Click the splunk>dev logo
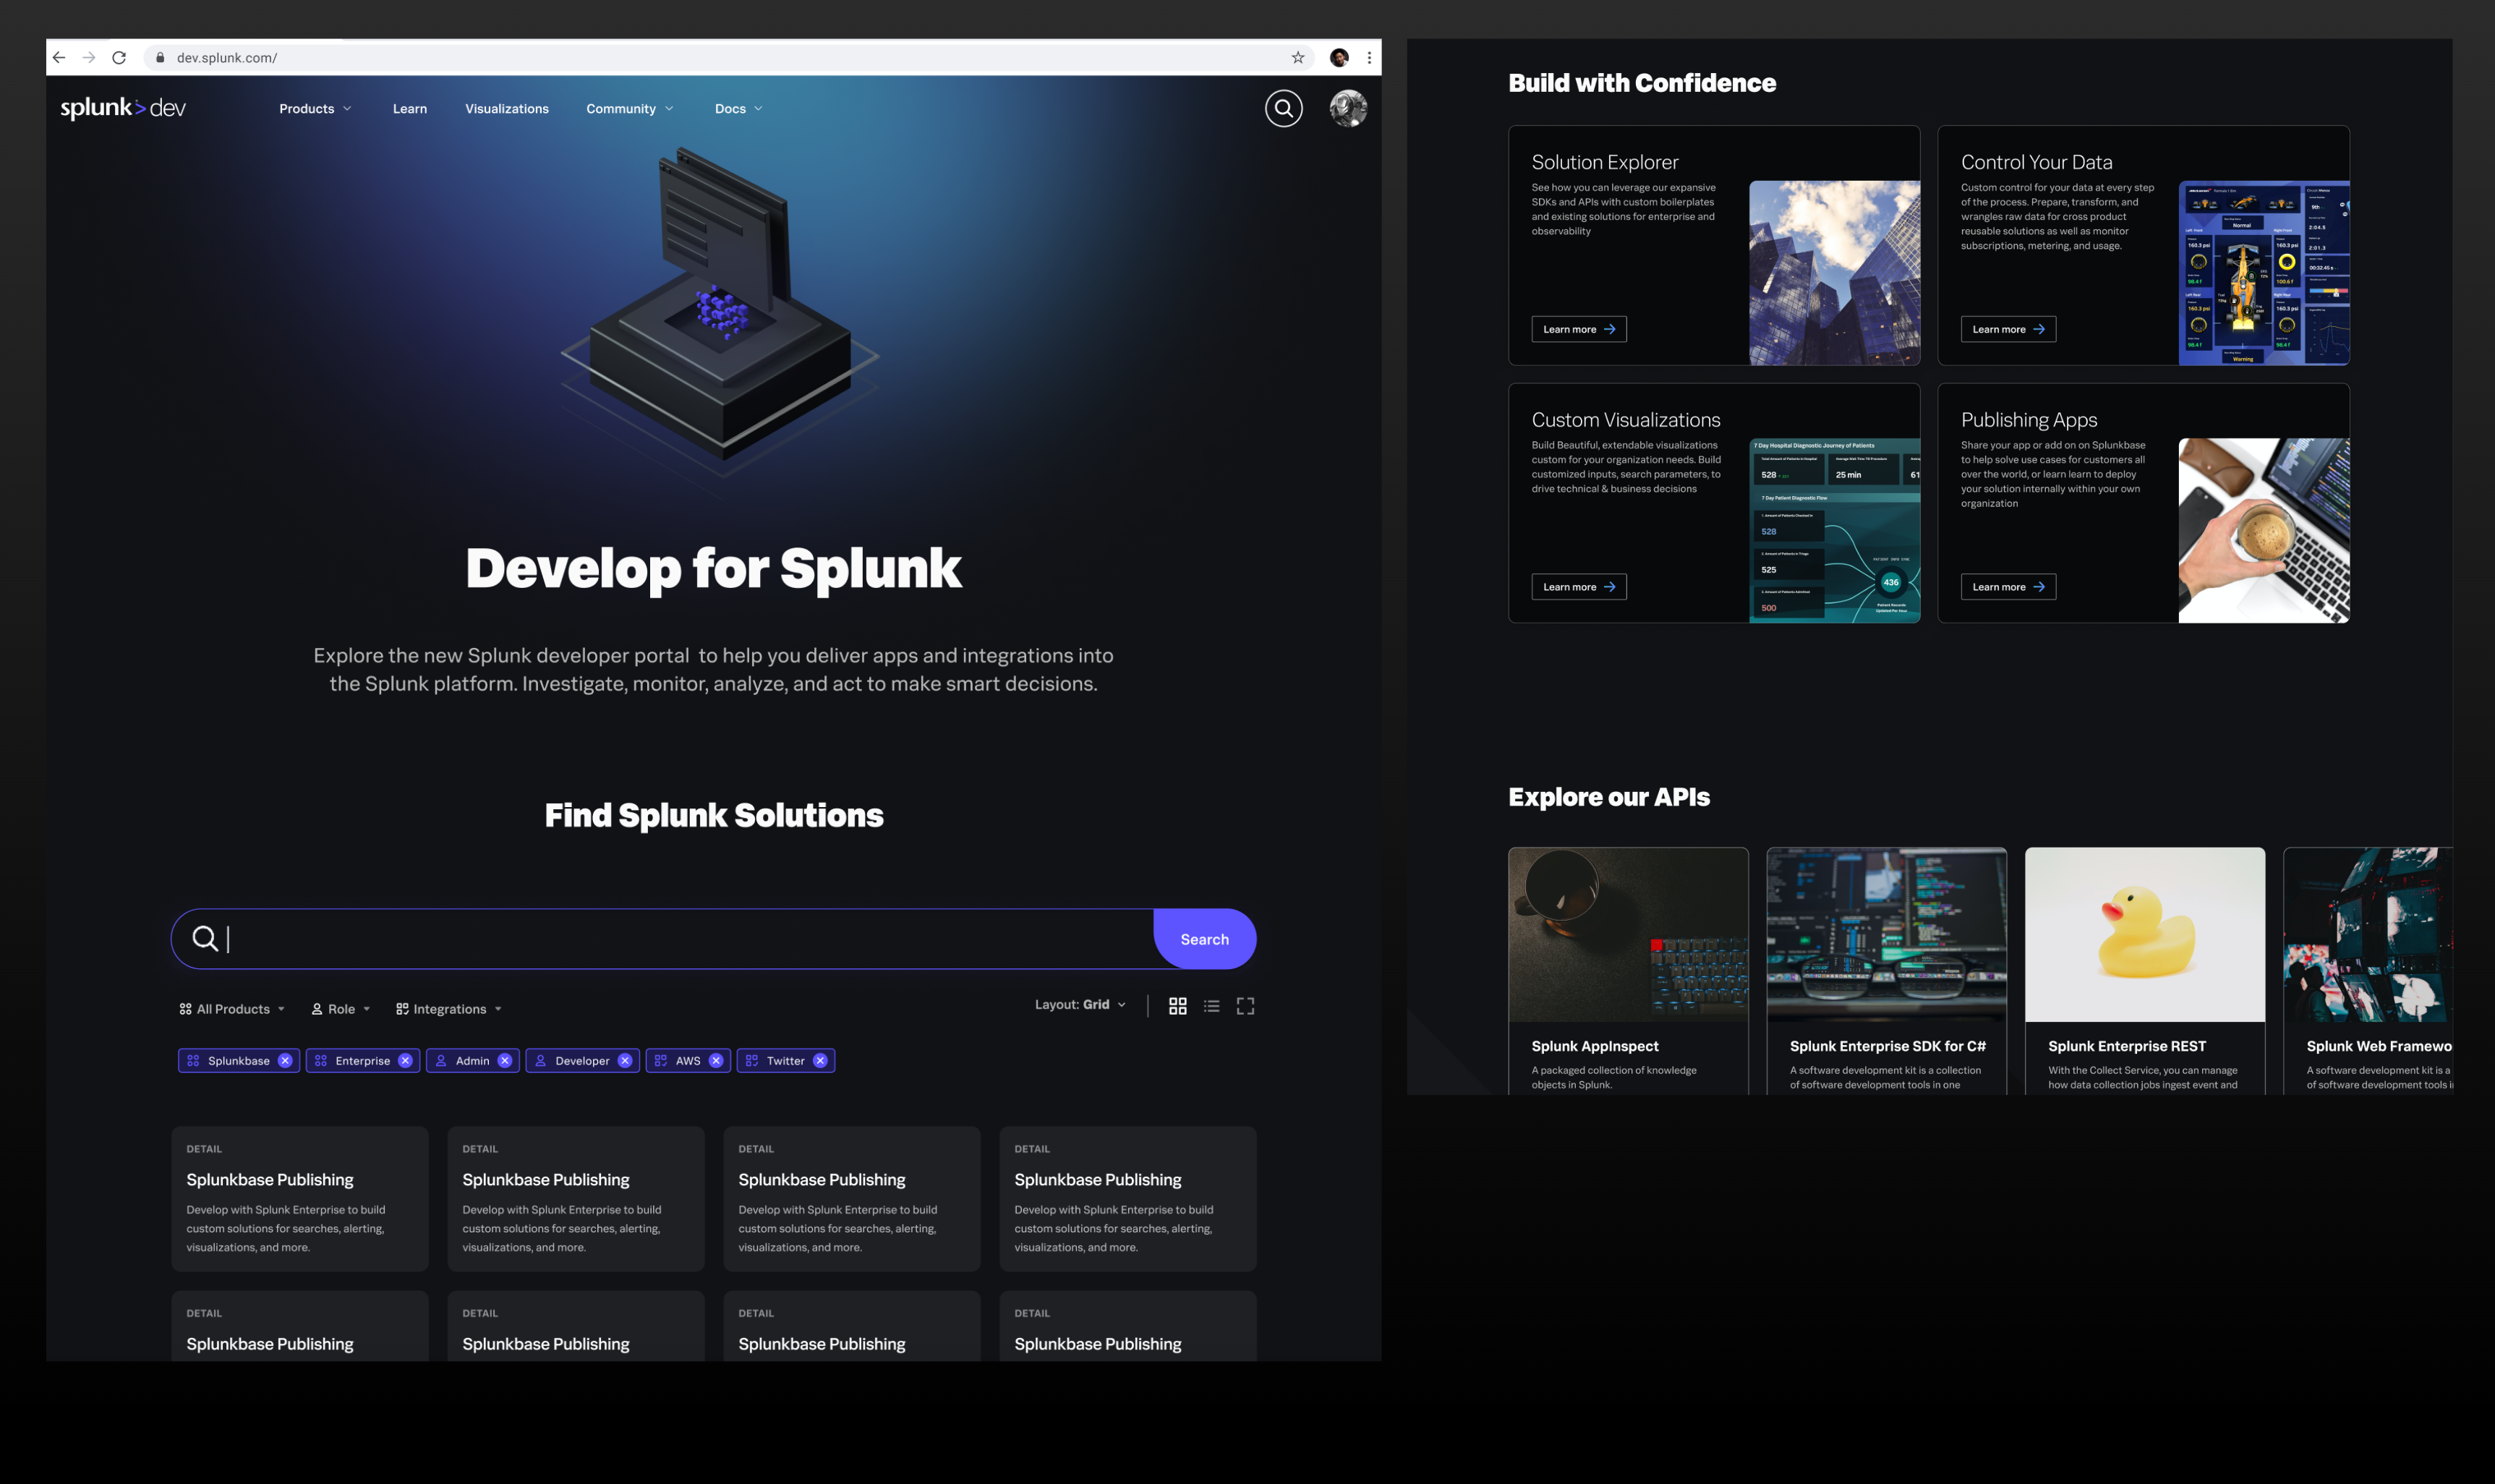The height and width of the screenshot is (1484, 2495). coord(123,108)
